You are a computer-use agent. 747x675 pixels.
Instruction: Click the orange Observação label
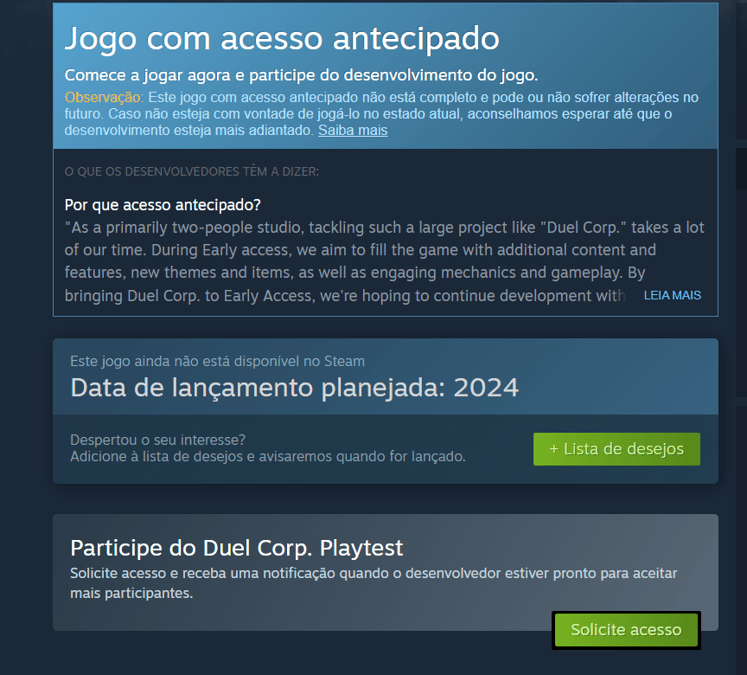pyautogui.click(x=103, y=97)
